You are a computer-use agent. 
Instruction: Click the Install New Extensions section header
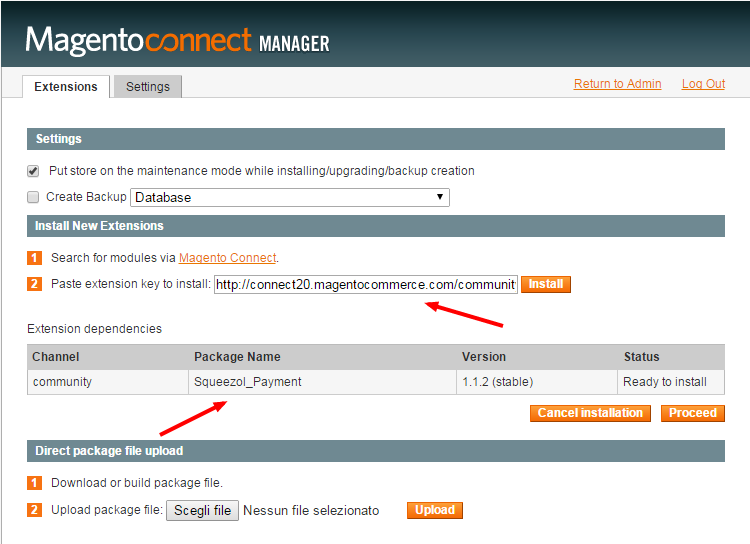(376, 226)
